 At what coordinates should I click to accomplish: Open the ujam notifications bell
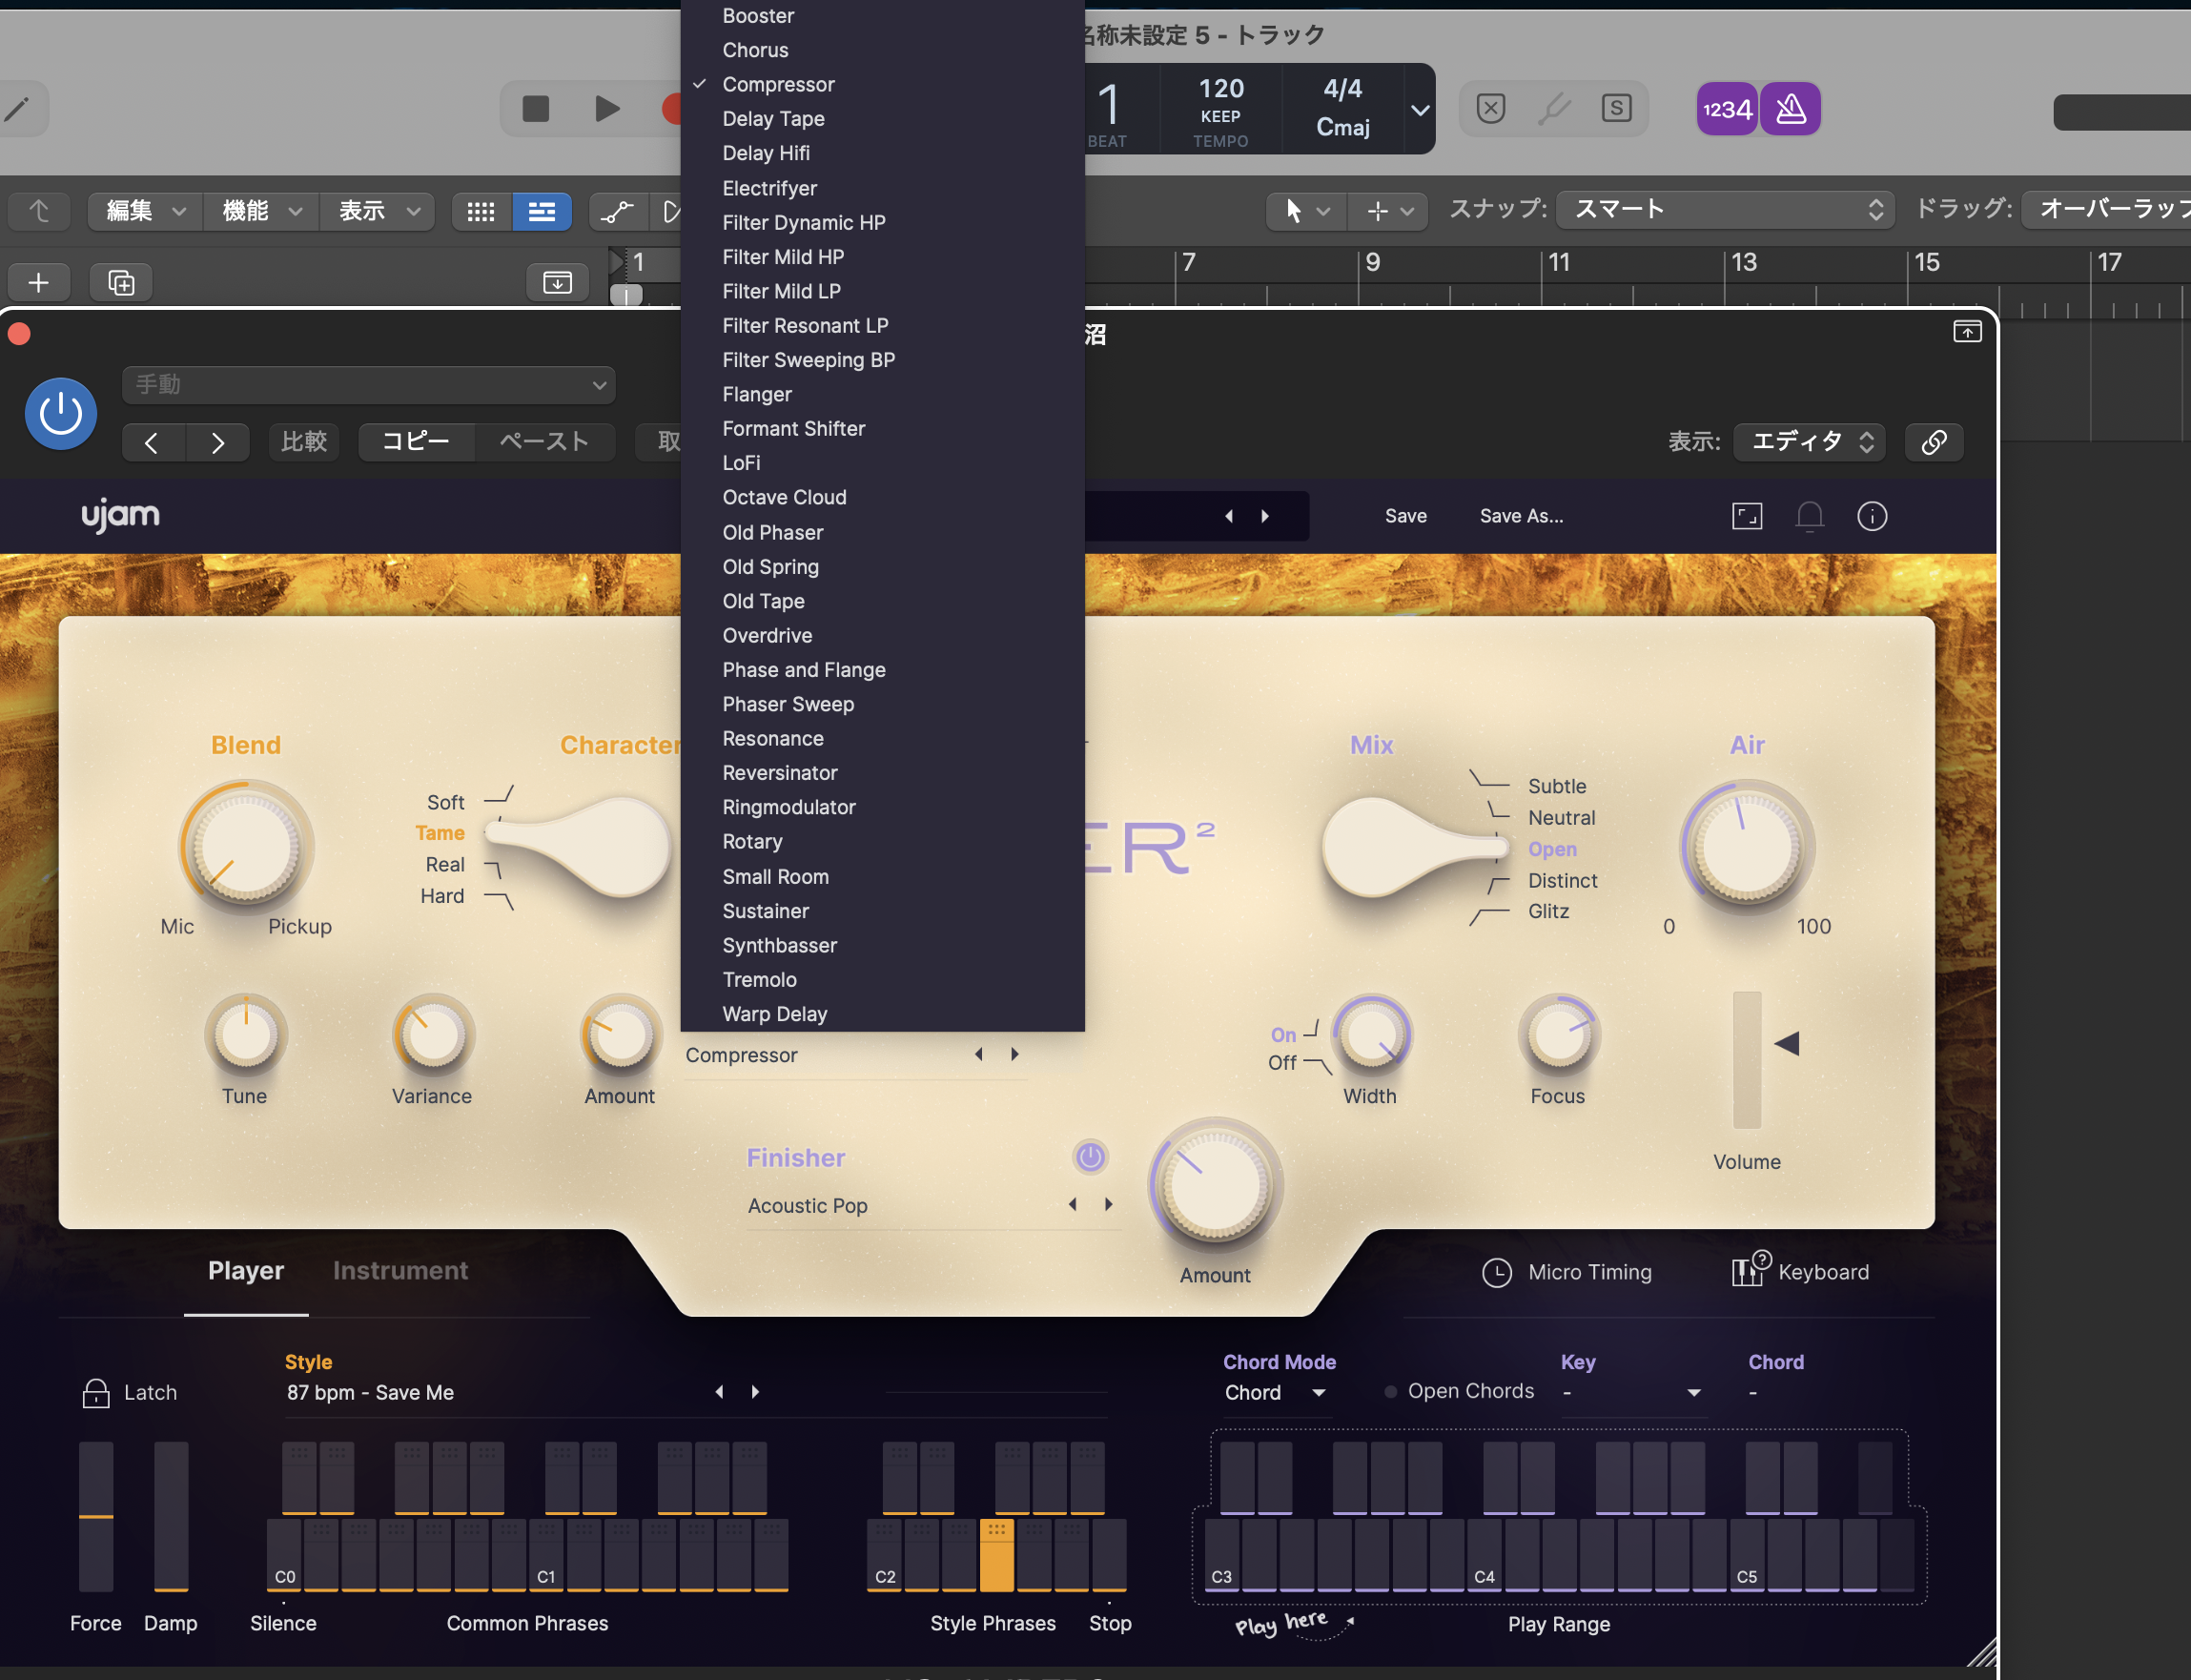pyautogui.click(x=1809, y=516)
